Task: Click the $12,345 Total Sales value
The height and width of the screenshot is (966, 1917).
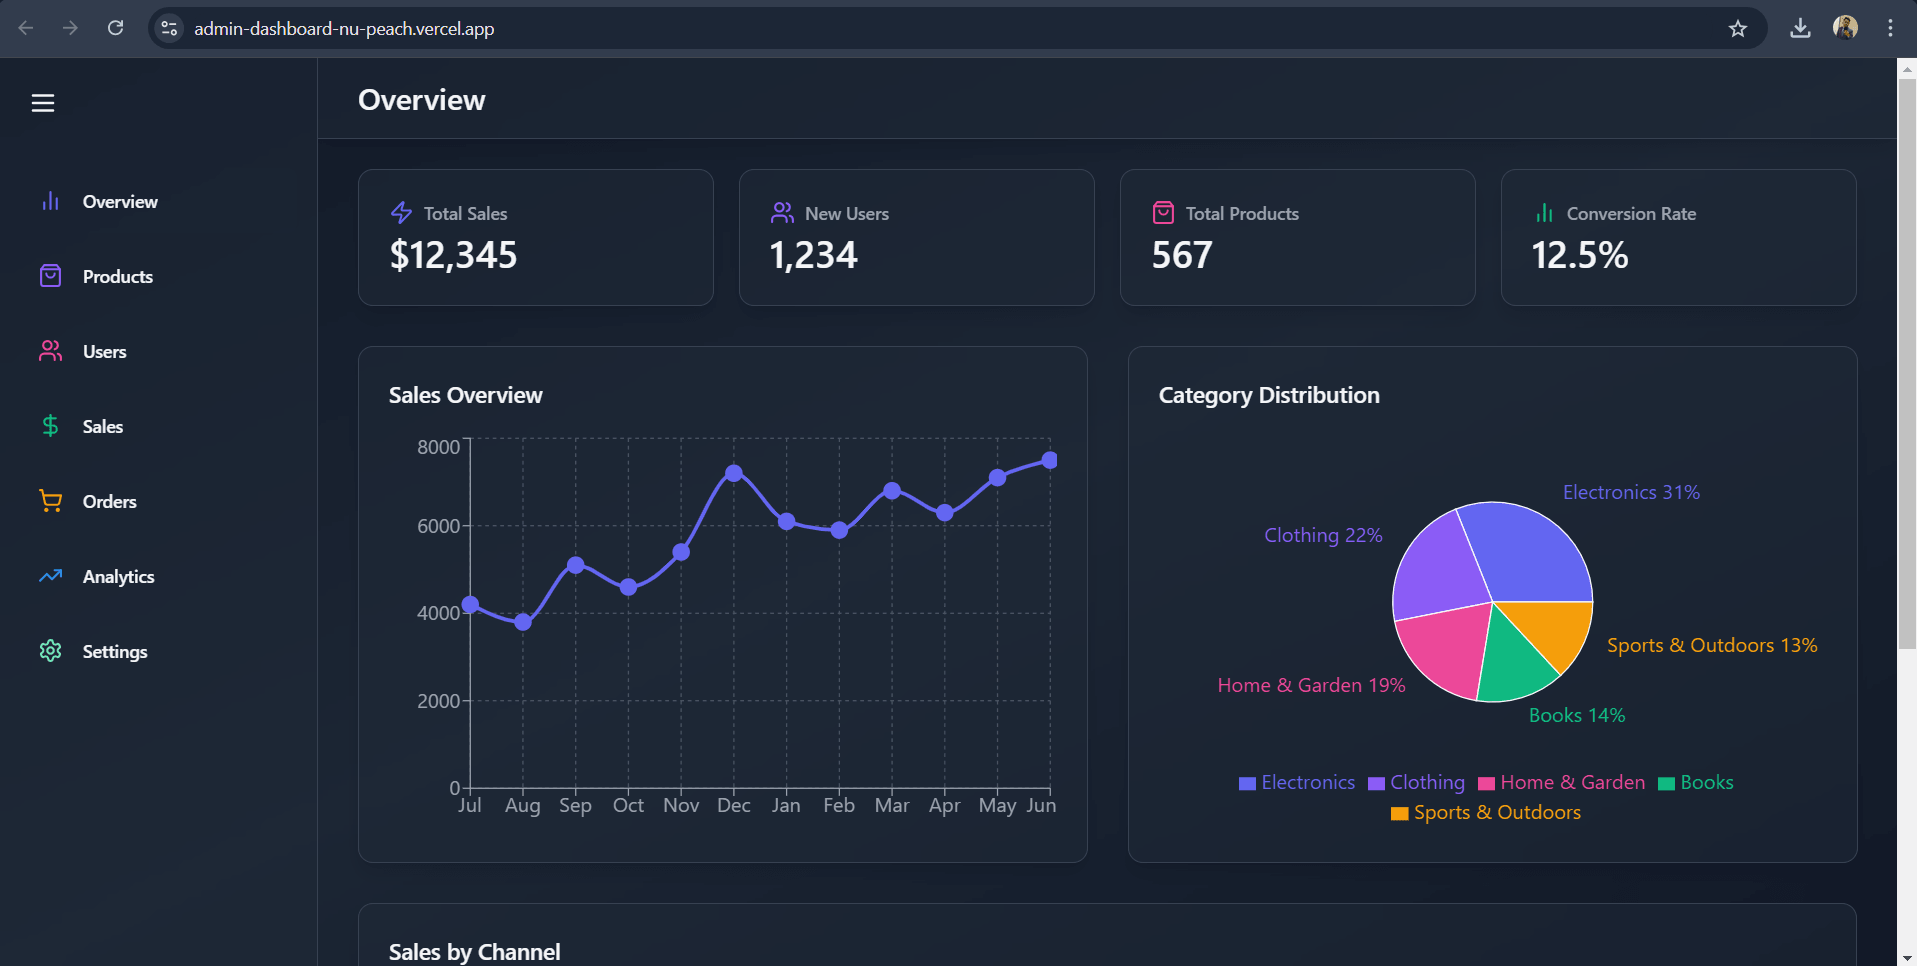Action: point(453,255)
